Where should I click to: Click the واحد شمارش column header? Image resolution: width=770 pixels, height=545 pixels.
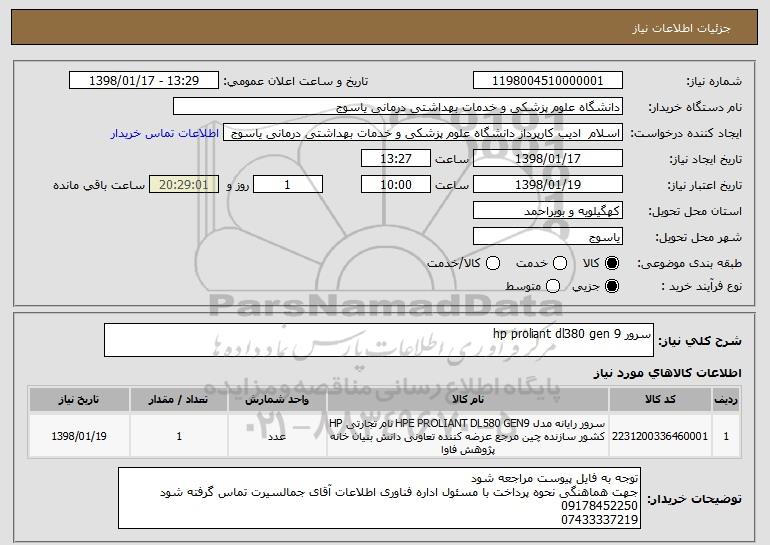(x=277, y=400)
